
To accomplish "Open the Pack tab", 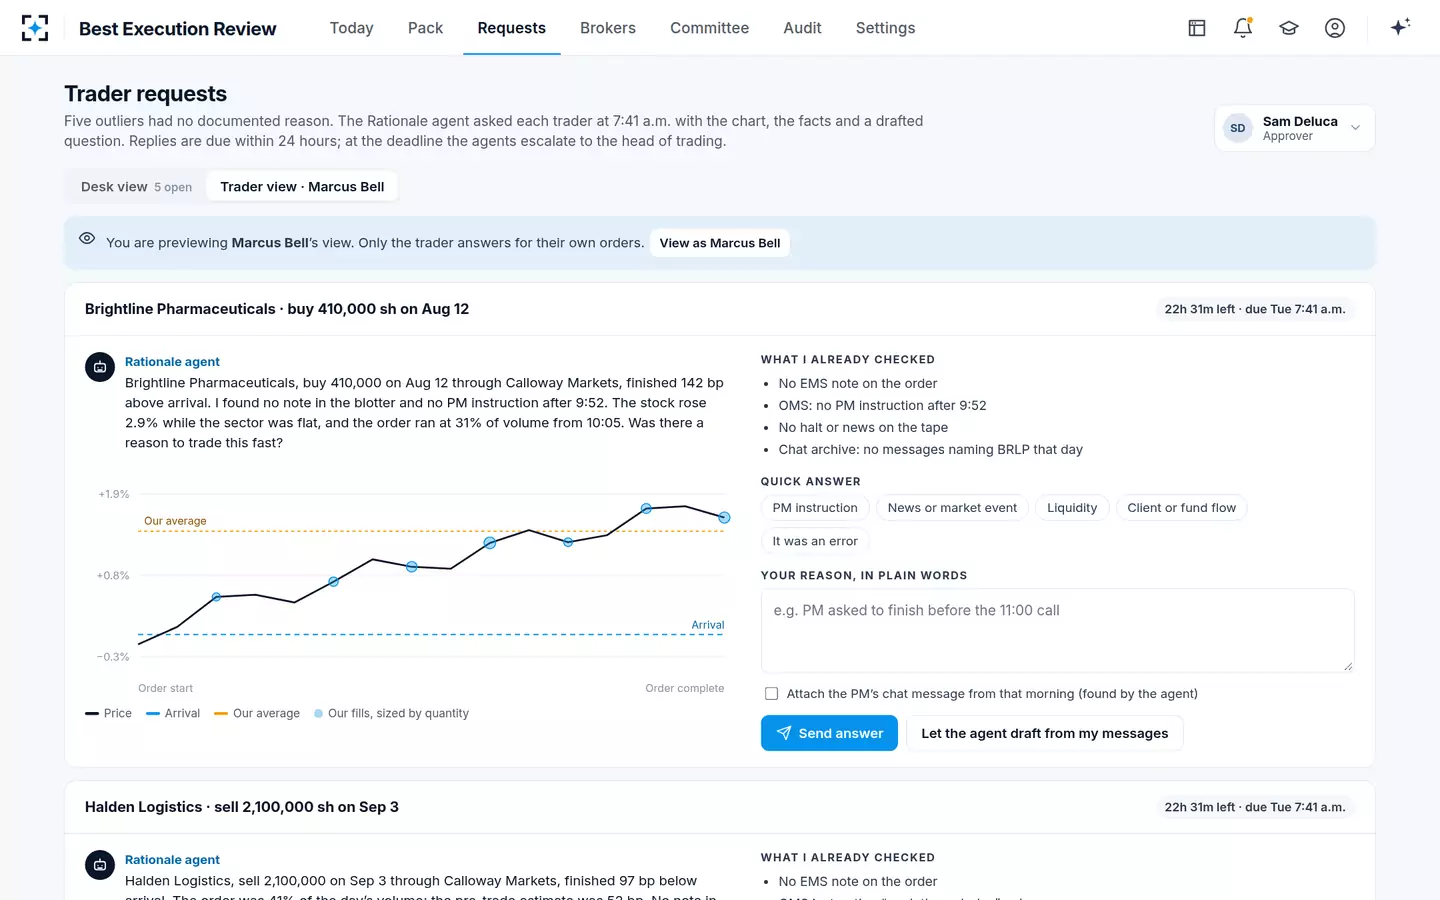I will 425,28.
